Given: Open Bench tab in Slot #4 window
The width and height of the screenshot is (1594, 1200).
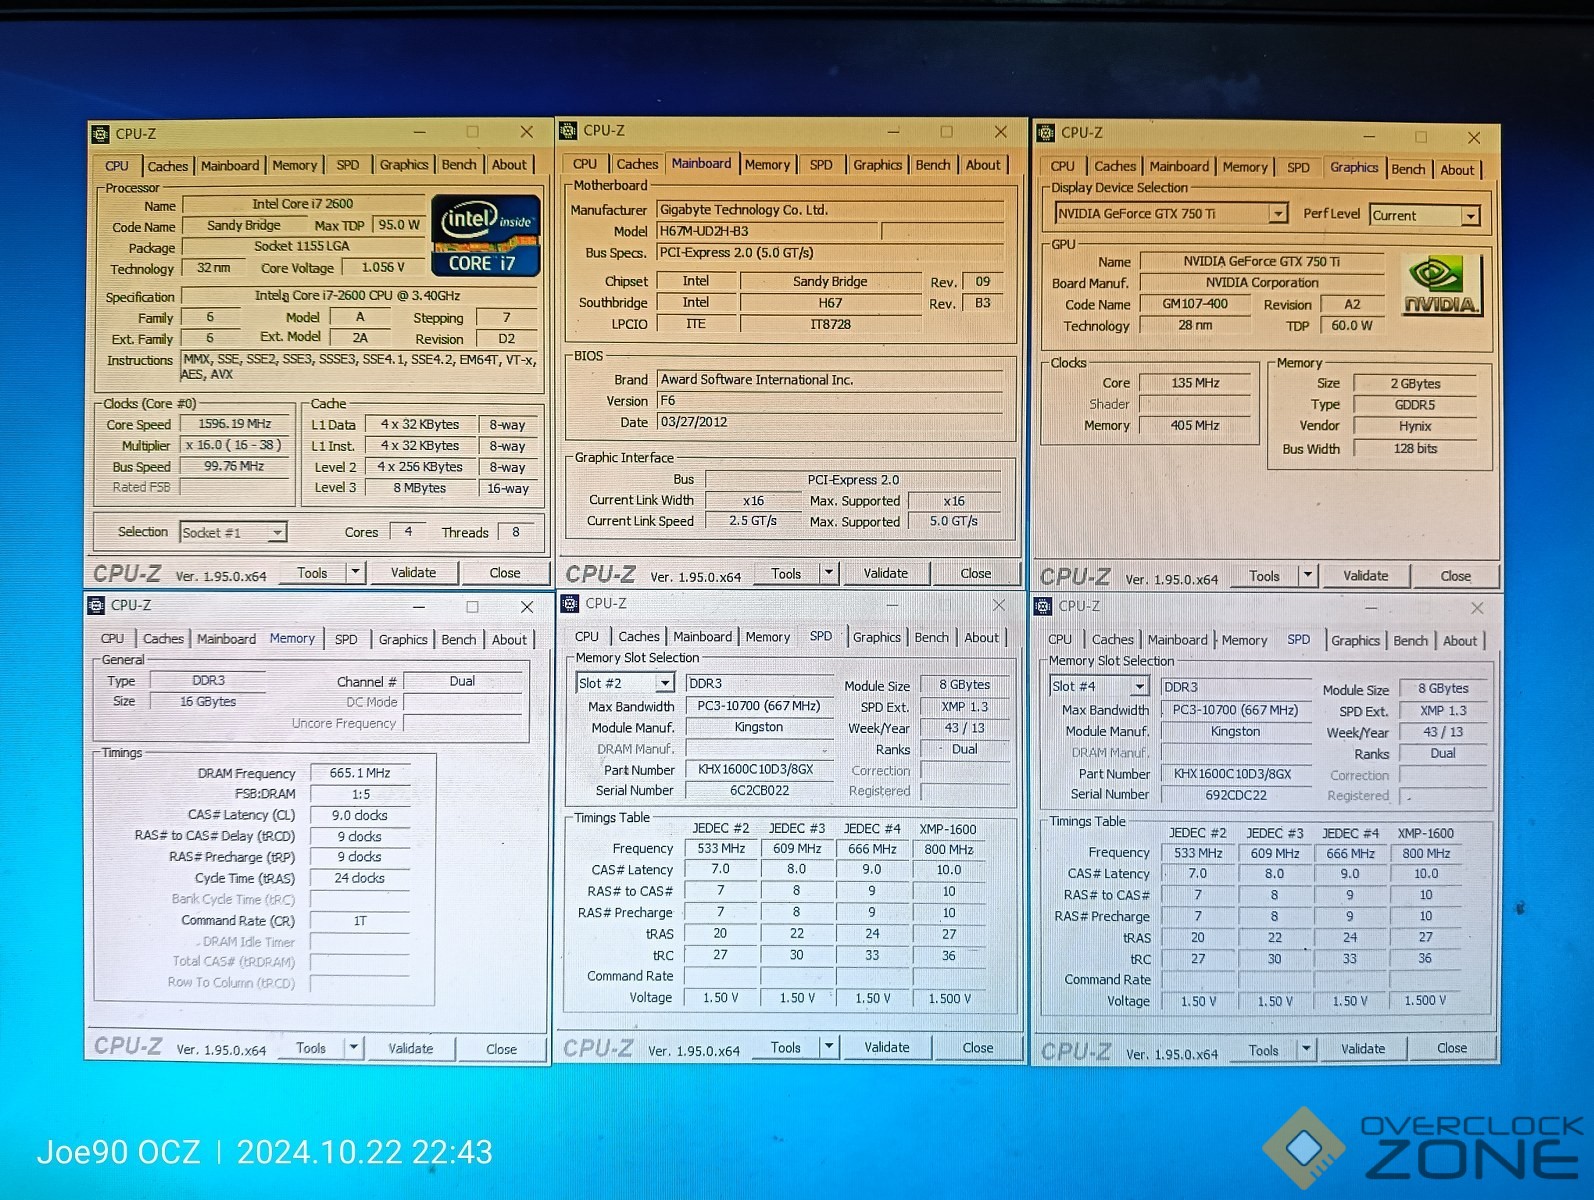Looking at the screenshot, I should tap(1410, 641).
